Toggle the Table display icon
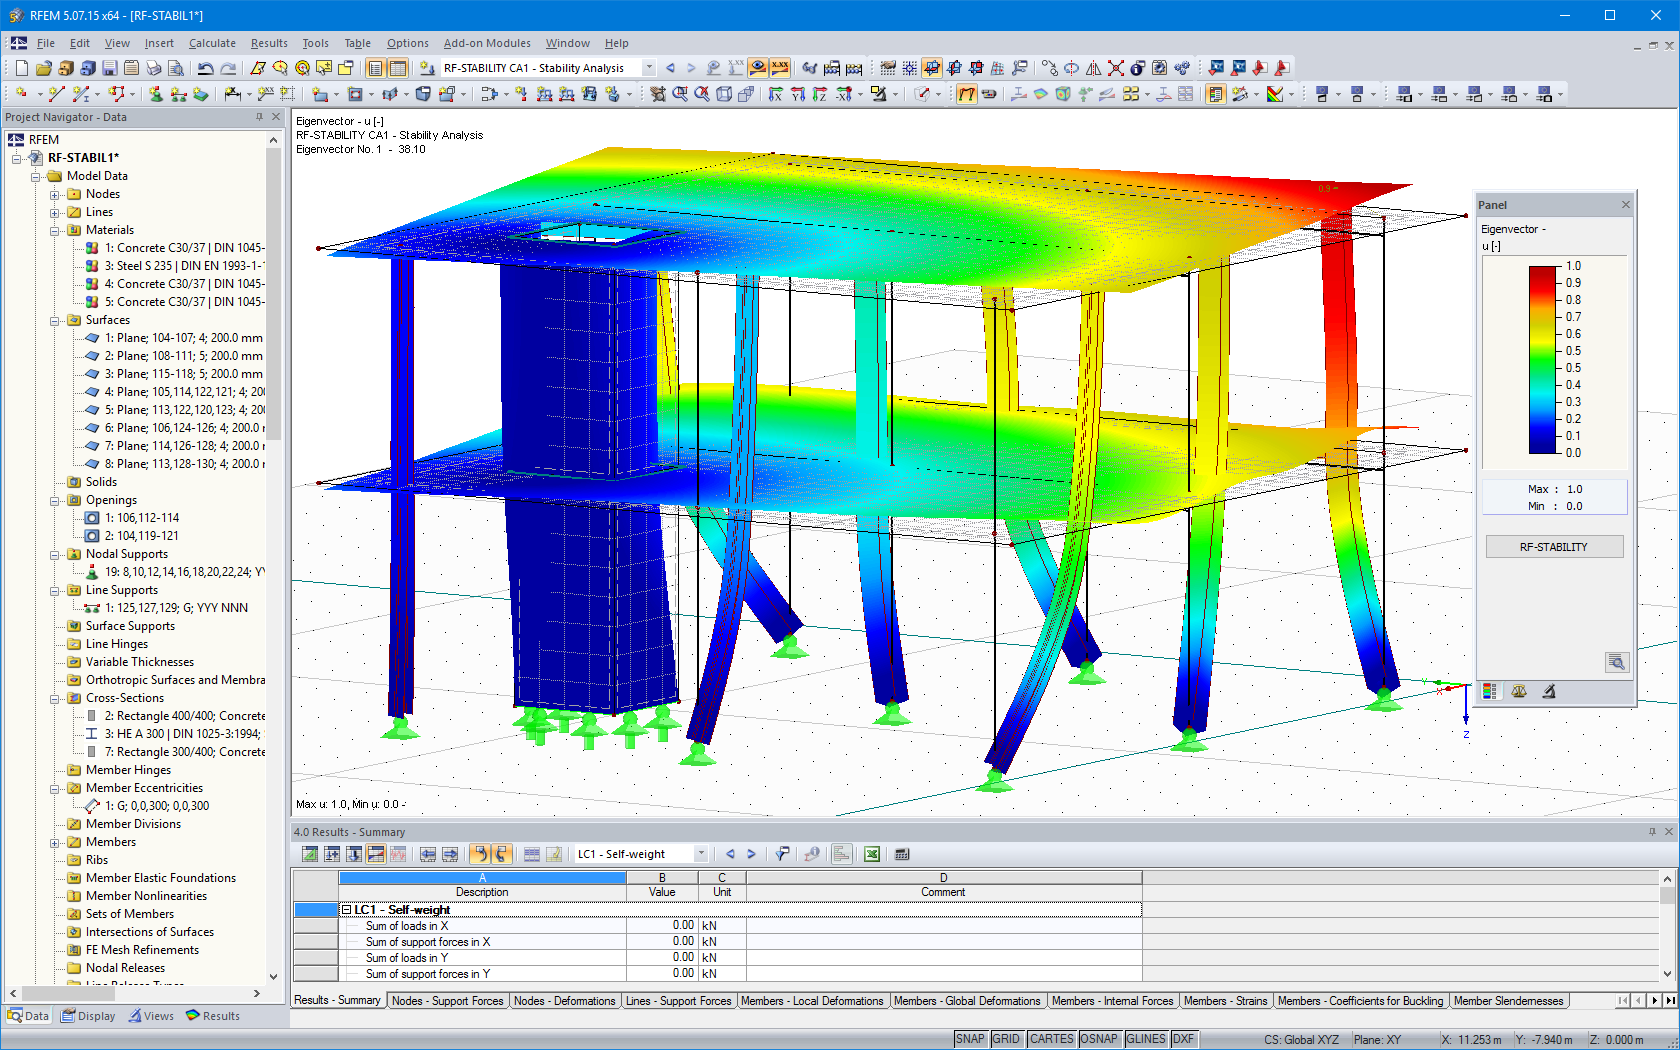This screenshot has width=1680, height=1050. pyautogui.click(x=397, y=68)
